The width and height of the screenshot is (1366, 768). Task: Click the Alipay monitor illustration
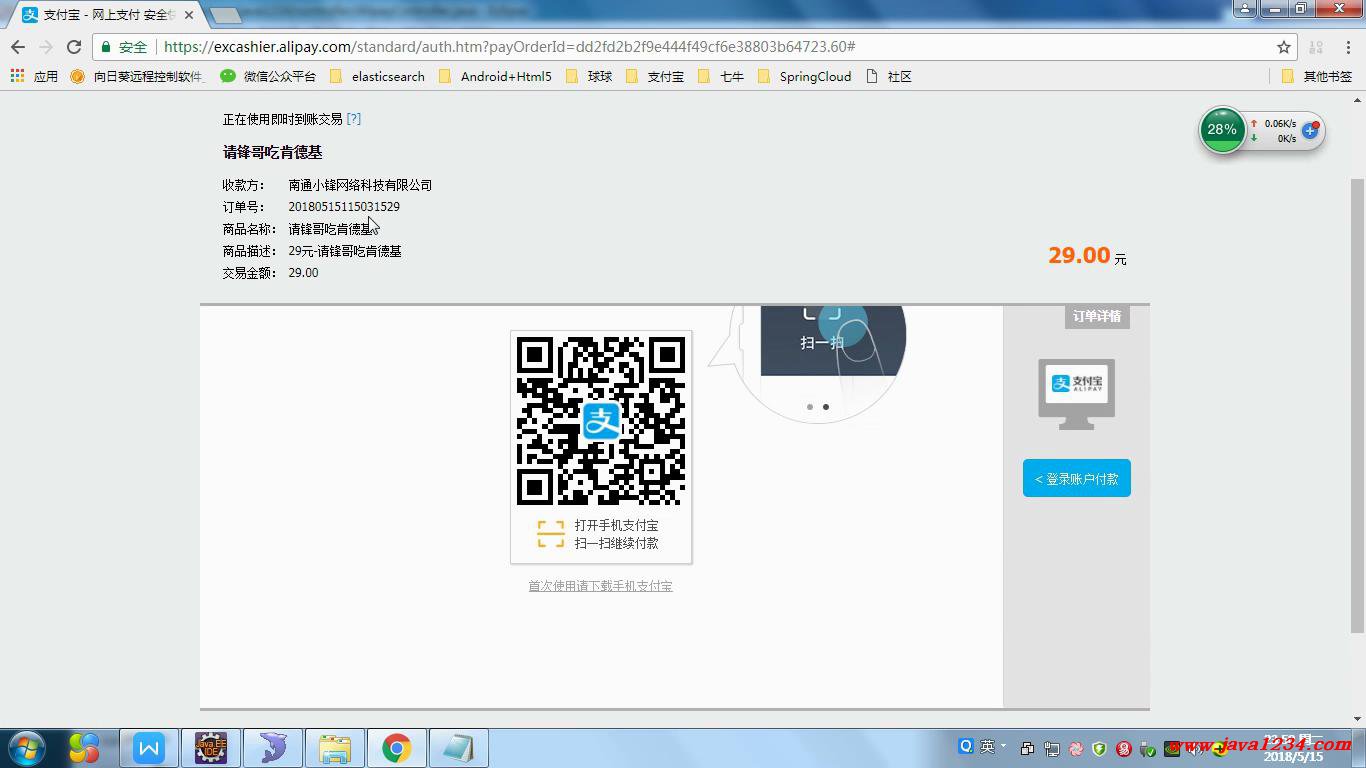pos(1077,394)
